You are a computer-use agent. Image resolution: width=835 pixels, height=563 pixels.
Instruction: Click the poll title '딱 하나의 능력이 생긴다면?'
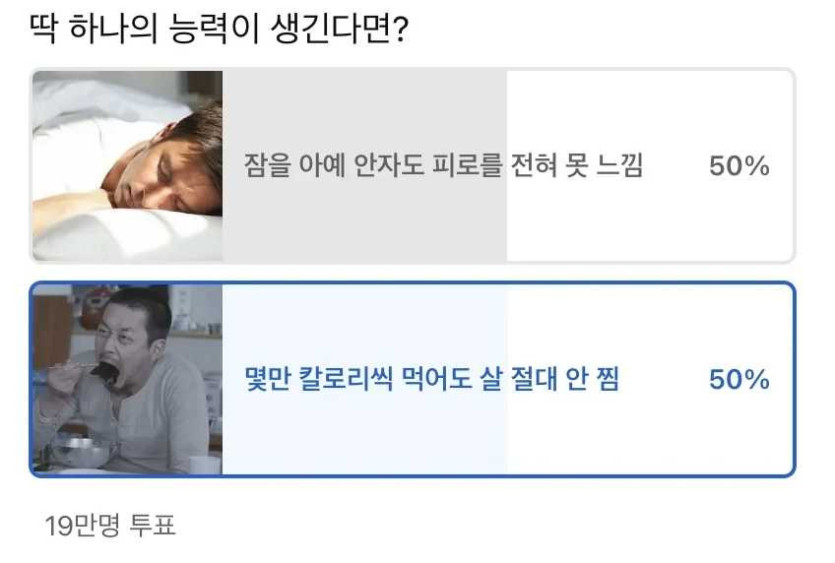tap(219, 28)
